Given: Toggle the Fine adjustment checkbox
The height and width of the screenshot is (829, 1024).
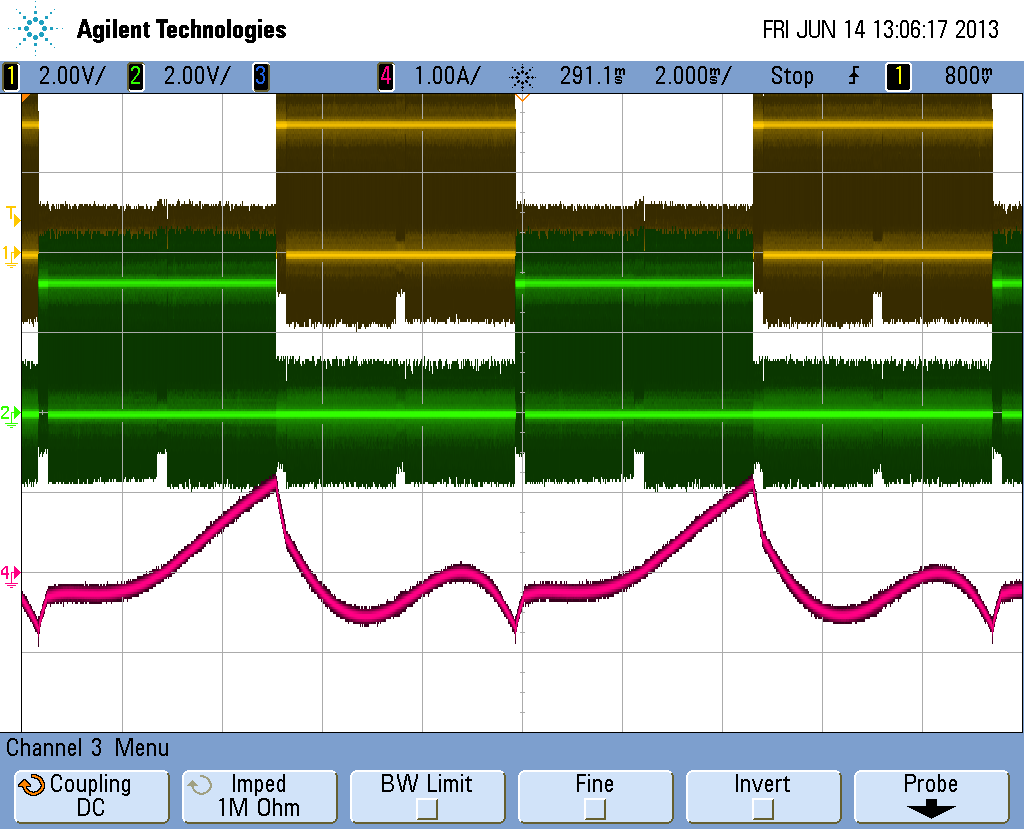Looking at the screenshot, I should click(x=595, y=810).
